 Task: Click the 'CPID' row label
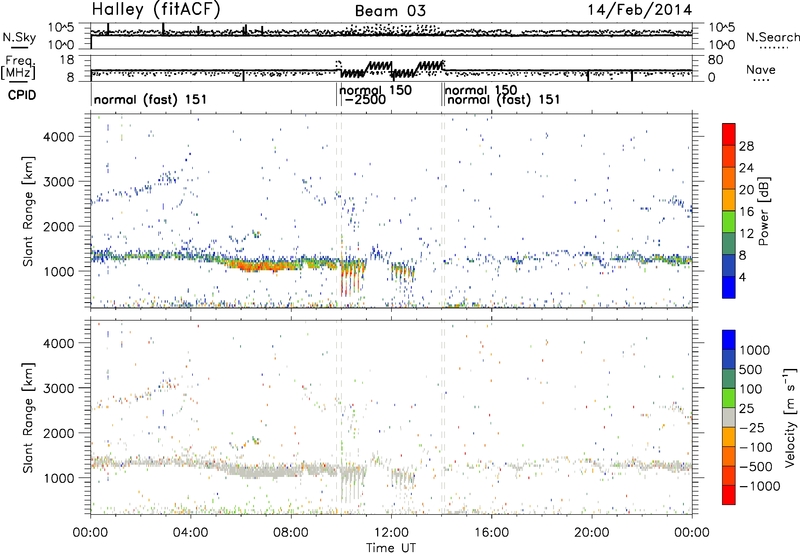22,95
